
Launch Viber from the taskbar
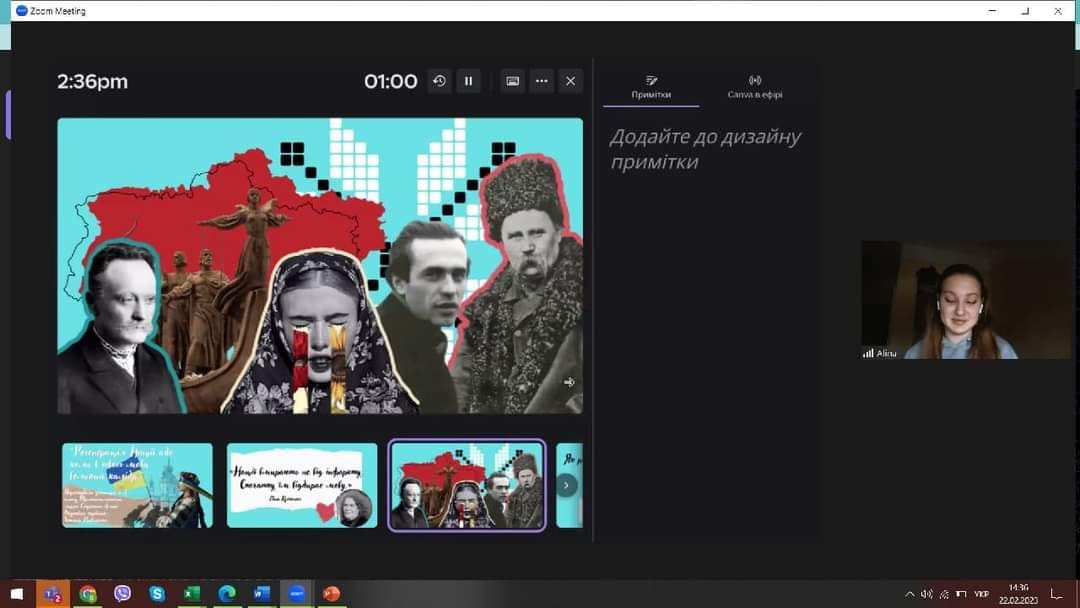[x=123, y=594]
